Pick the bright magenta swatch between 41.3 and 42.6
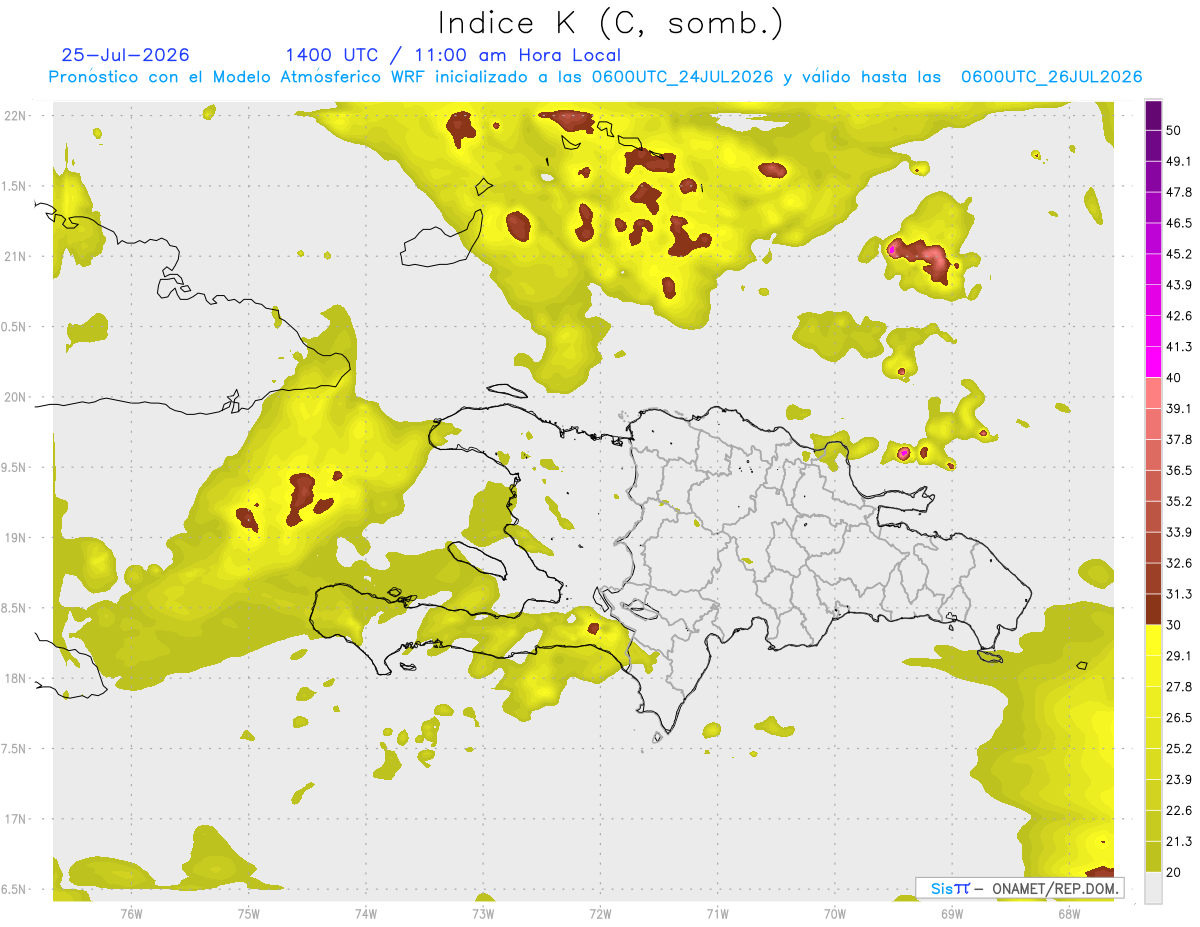This screenshot has height=927, width=1200. point(1153,331)
